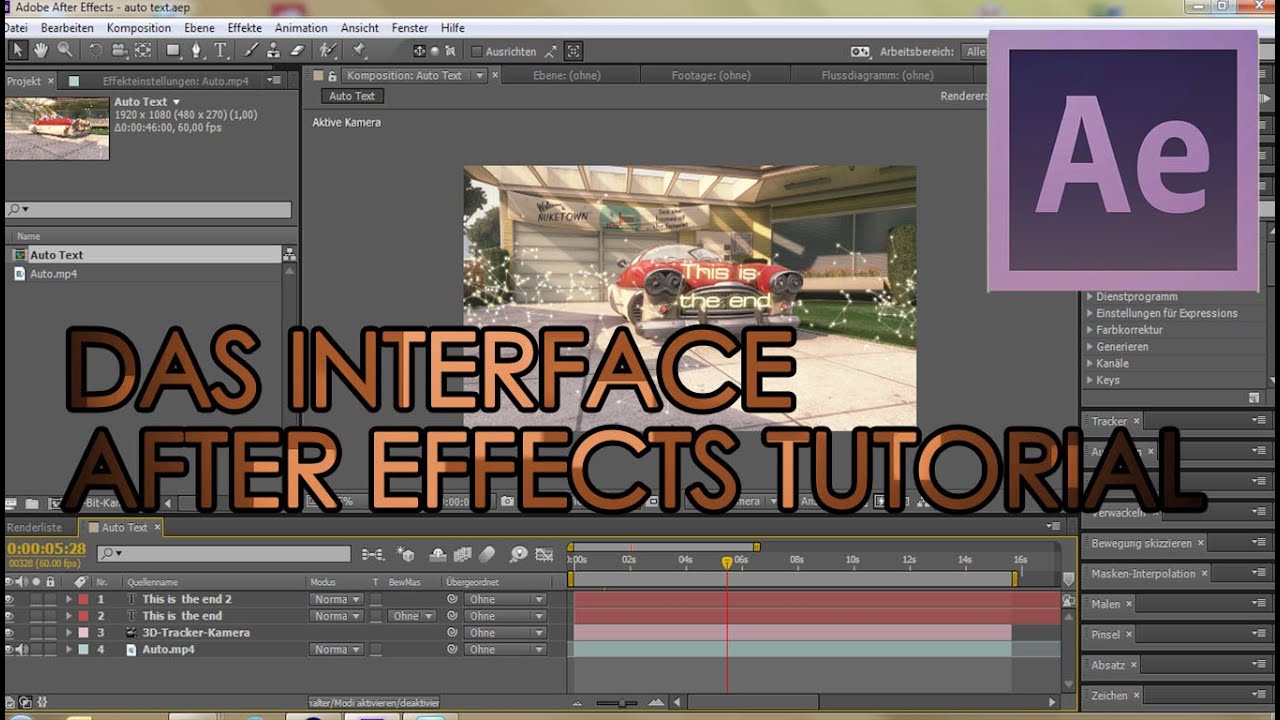Select the Unified Camera tool
Viewport: 1280px width, 720px height.
pos(119,50)
